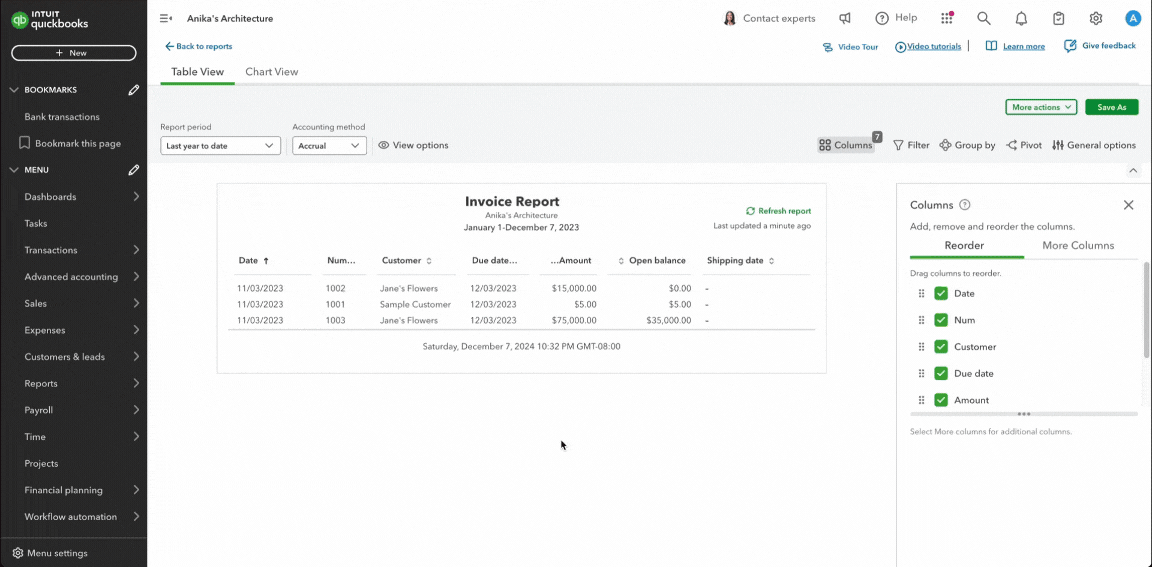Go back to reports link
The image size is (1152, 567).
198,46
